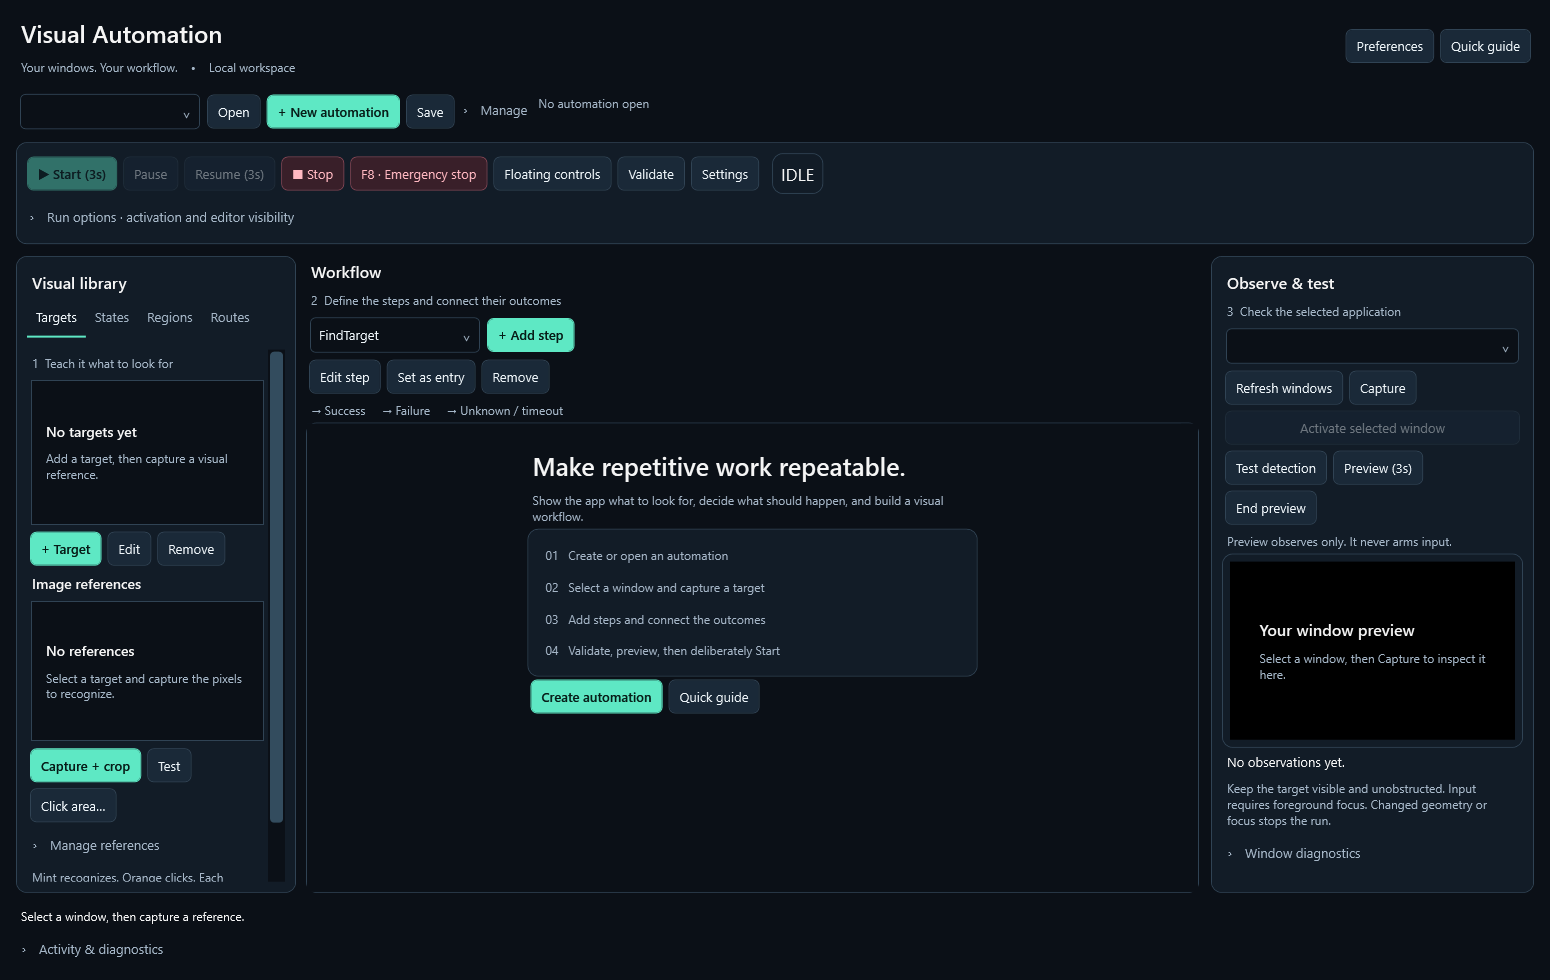Set the step as entry
The width and height of the screenshot is (1550, 980).
pyautogui.click(x=431, y=377)
